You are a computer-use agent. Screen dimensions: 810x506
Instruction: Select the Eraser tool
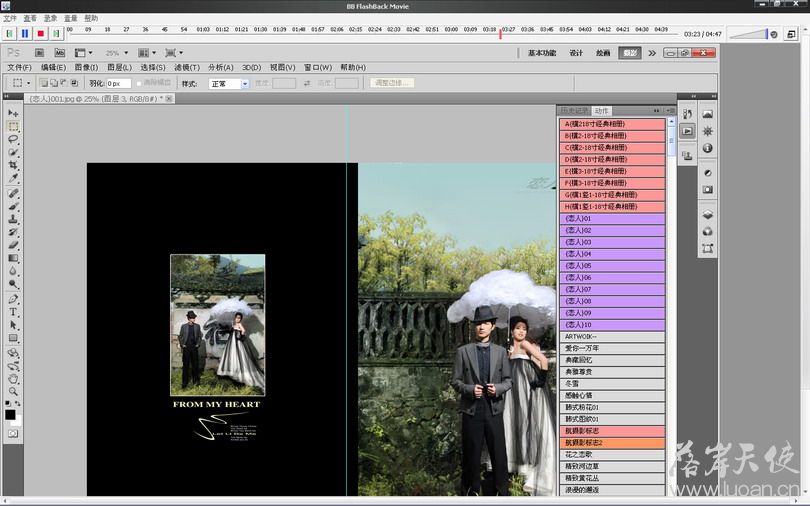[x=13, y=245]
